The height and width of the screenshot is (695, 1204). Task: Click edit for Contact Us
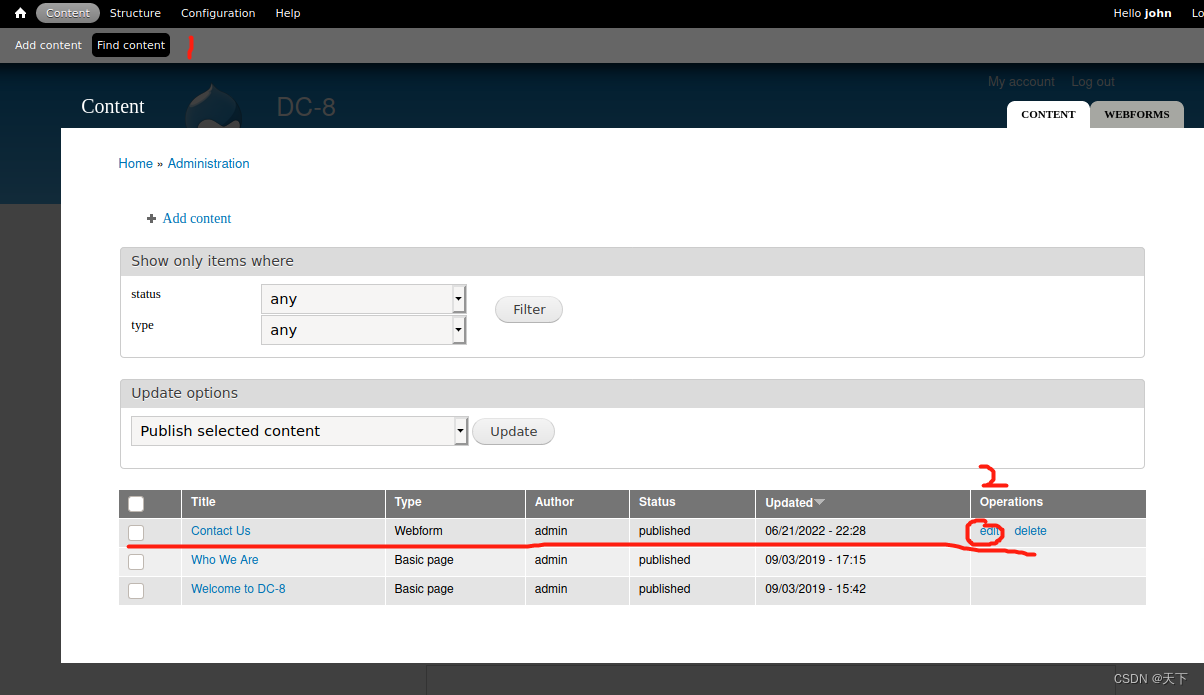coord(989,531)
